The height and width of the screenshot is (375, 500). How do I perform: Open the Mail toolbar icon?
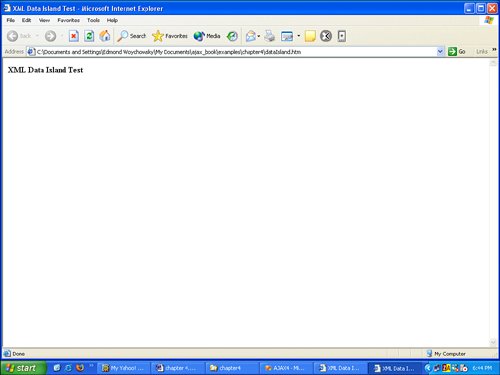pyautogui.click(x=251, y=36)
